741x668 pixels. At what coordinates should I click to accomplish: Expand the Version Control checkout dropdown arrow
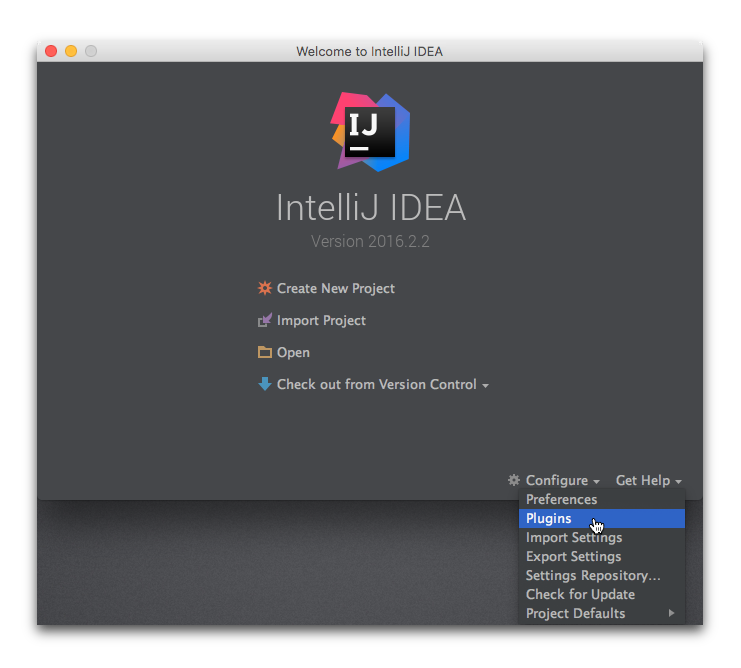click(485, 386)
